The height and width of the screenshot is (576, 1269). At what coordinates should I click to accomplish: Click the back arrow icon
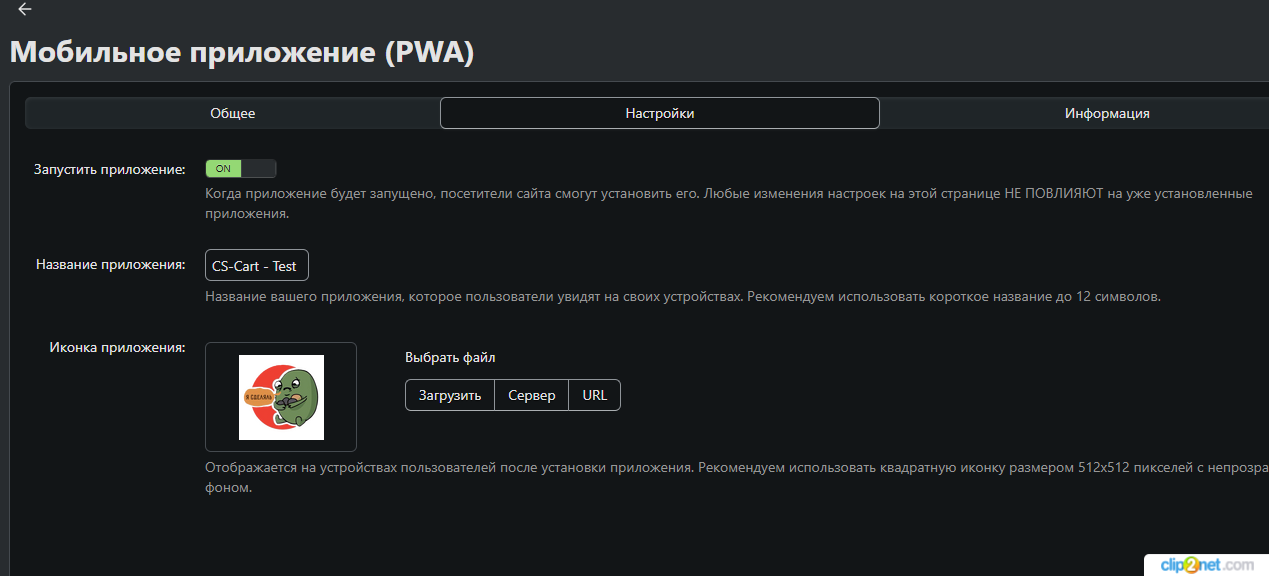pyautogui.click(x=25, y=9)
